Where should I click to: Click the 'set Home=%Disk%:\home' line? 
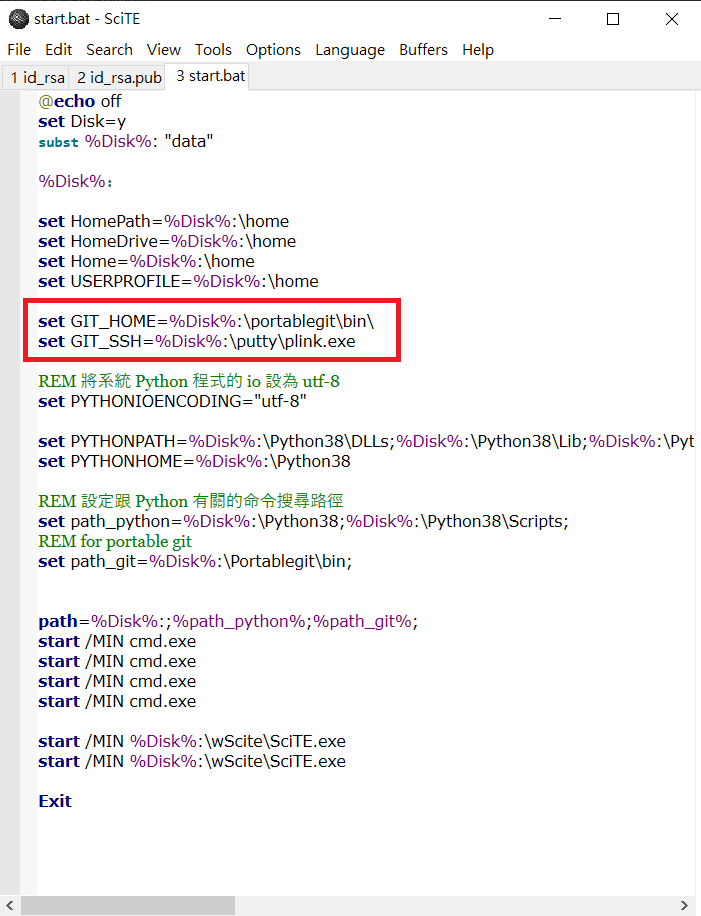point(147,261)
